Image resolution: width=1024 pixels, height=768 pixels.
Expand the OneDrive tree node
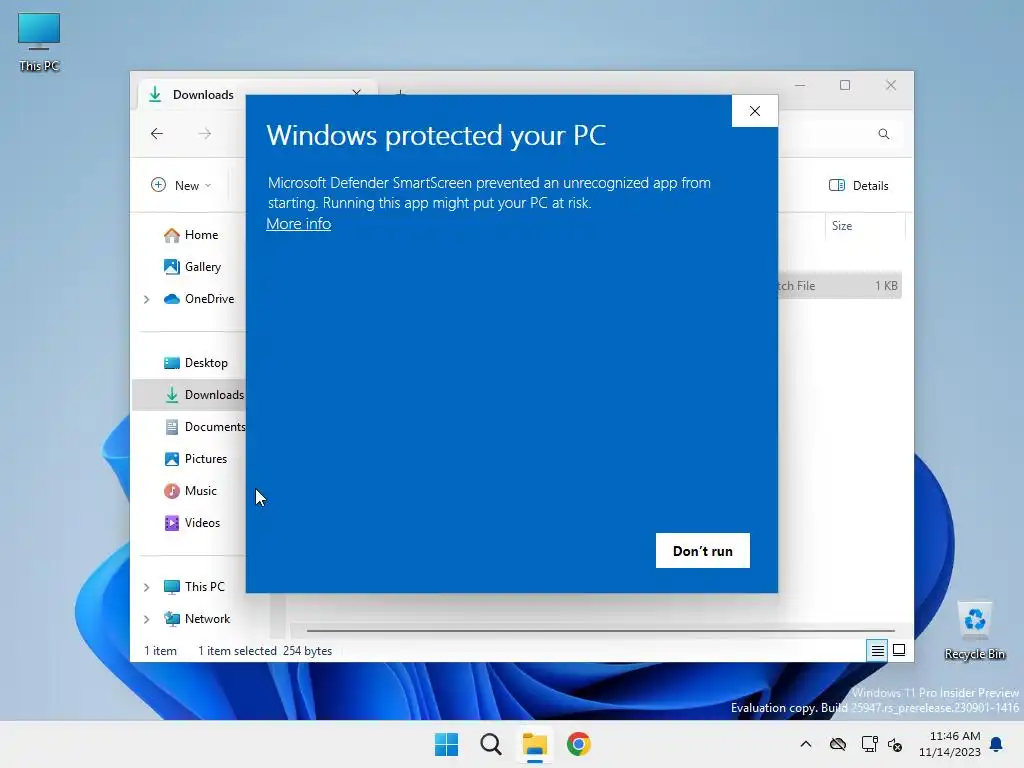coord(146,299)
